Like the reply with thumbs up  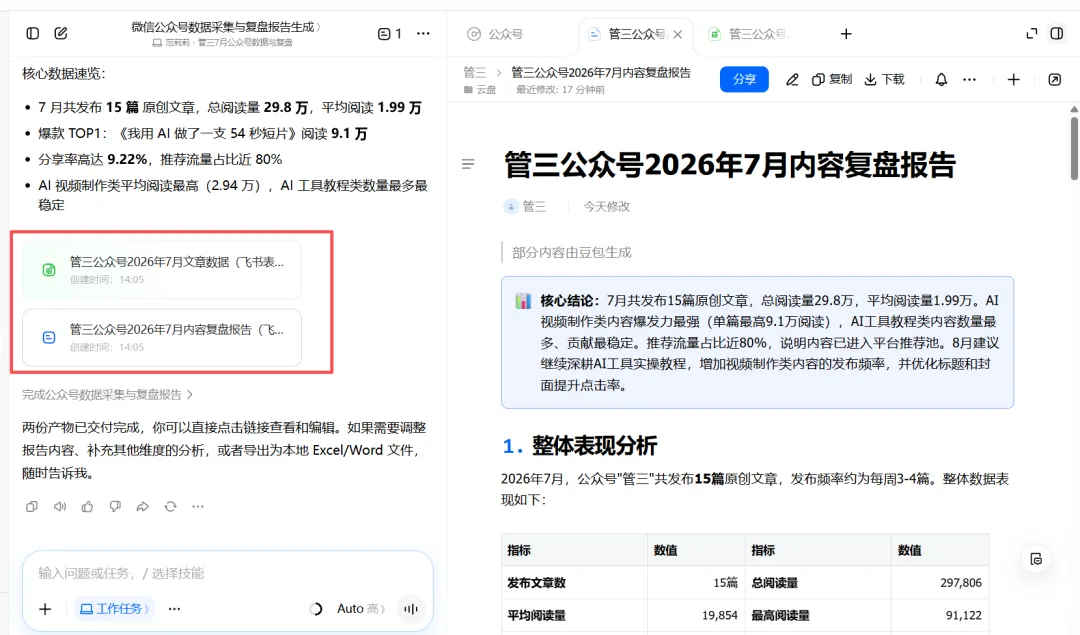pyautogui.click(x=87, y=507)
